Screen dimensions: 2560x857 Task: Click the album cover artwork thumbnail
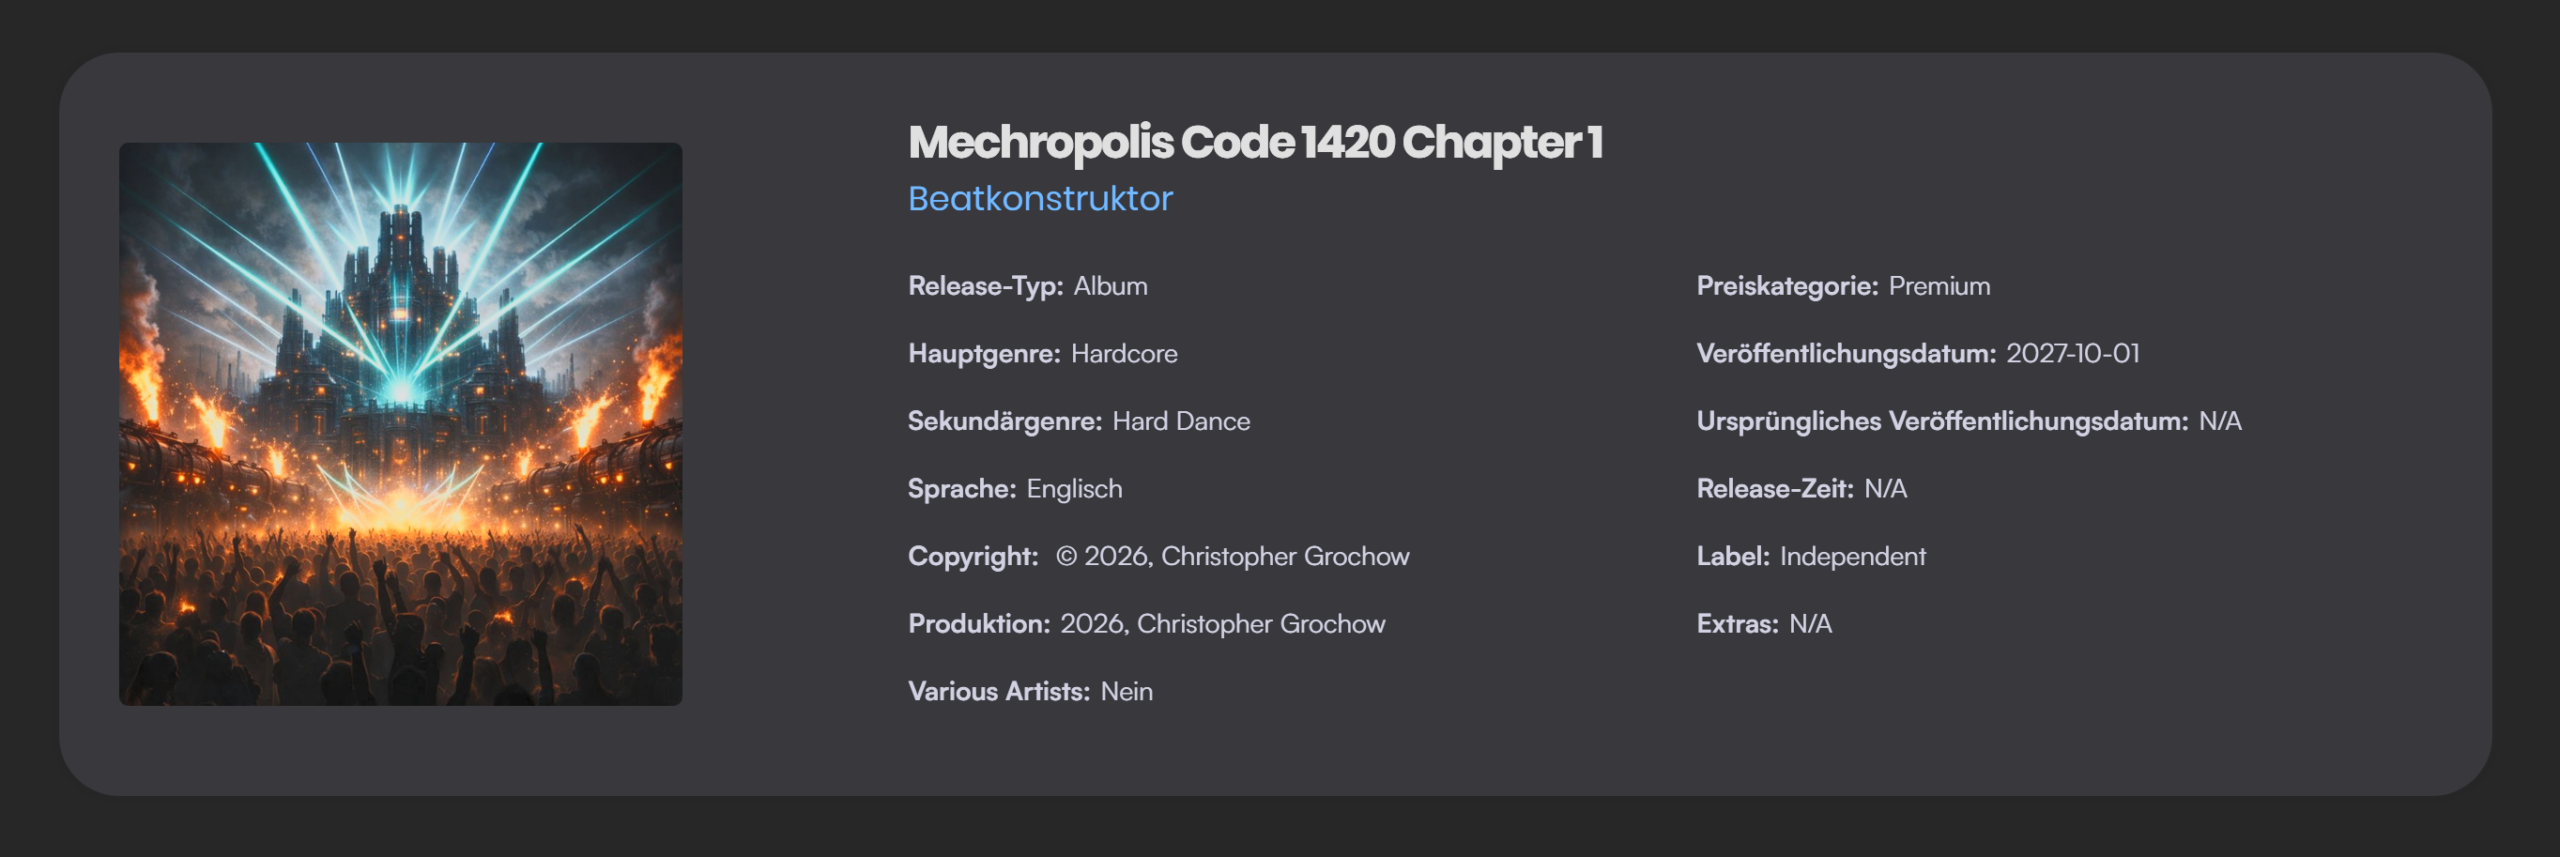coord(400,424)
